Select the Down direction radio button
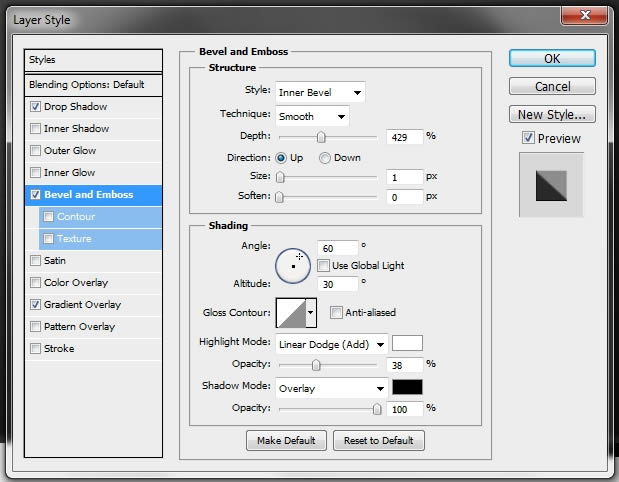Viewport: 619px width, 482px height. [325, 158]
